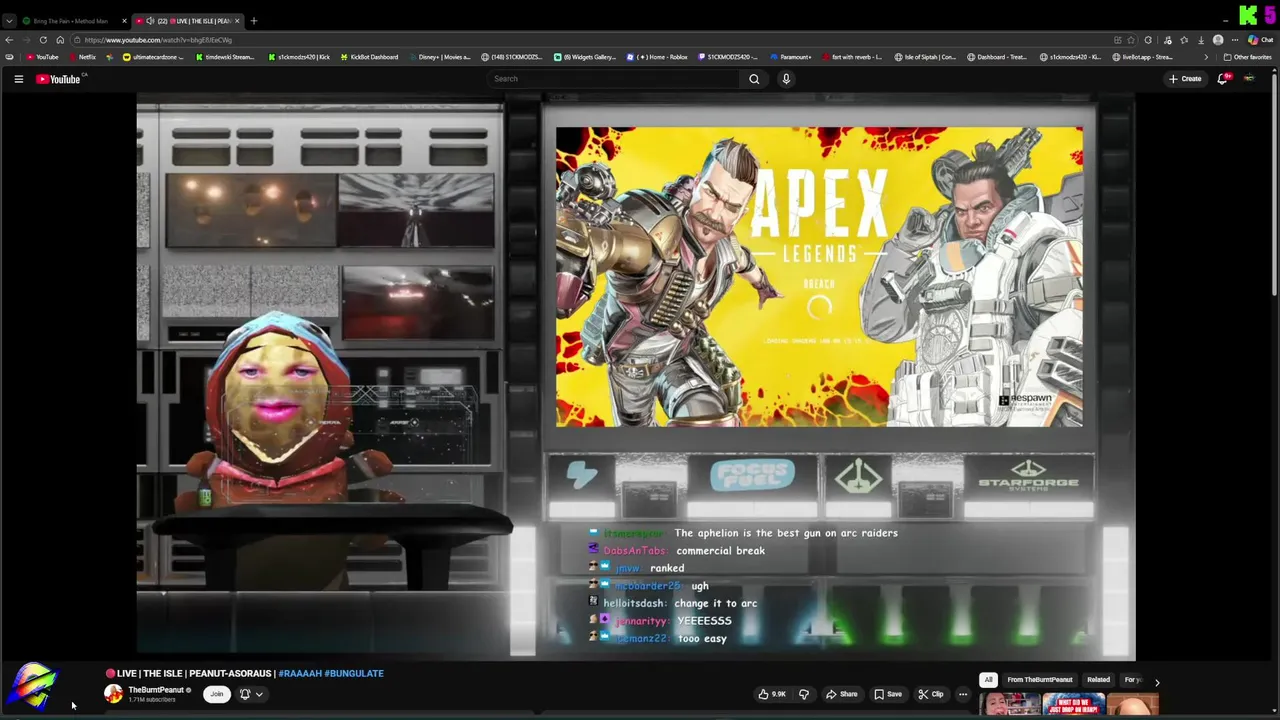Click the #BUNGULATE hashtag in title

354,673
